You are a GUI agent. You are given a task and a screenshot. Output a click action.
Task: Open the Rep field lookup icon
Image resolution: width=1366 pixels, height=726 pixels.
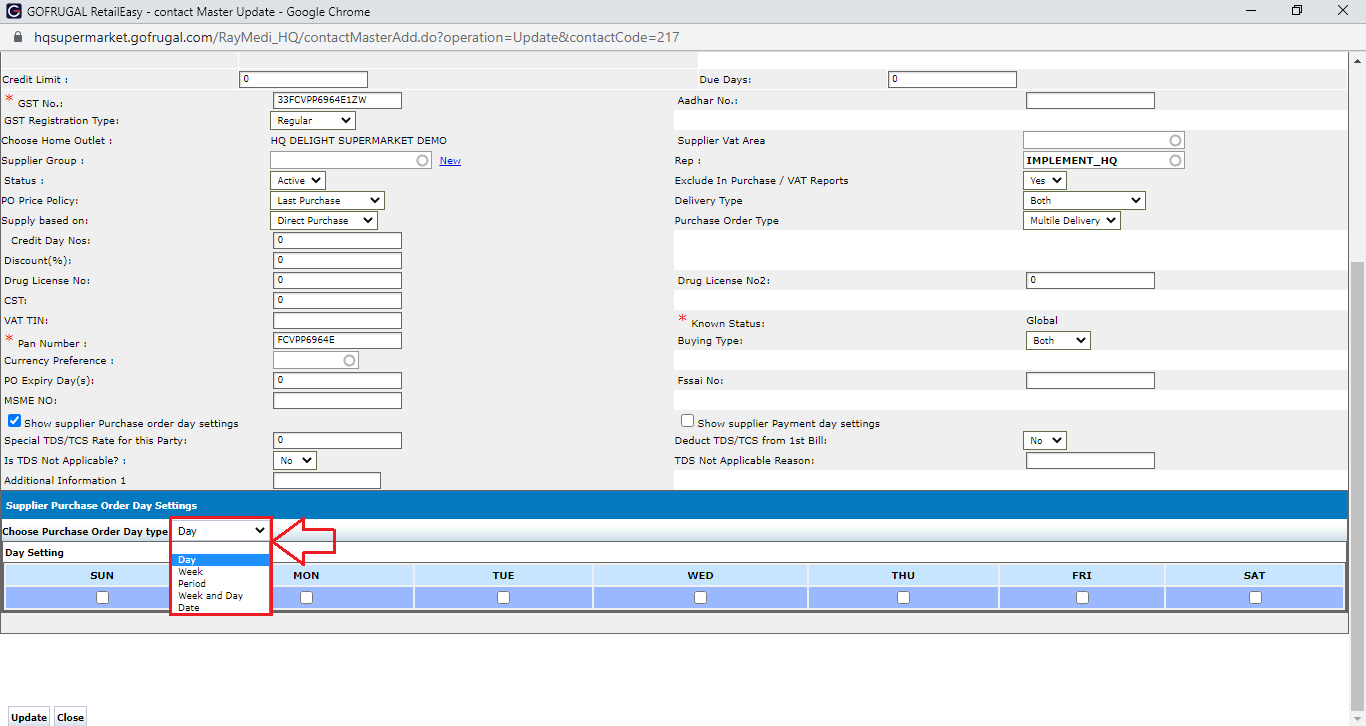pos(1175,161)
